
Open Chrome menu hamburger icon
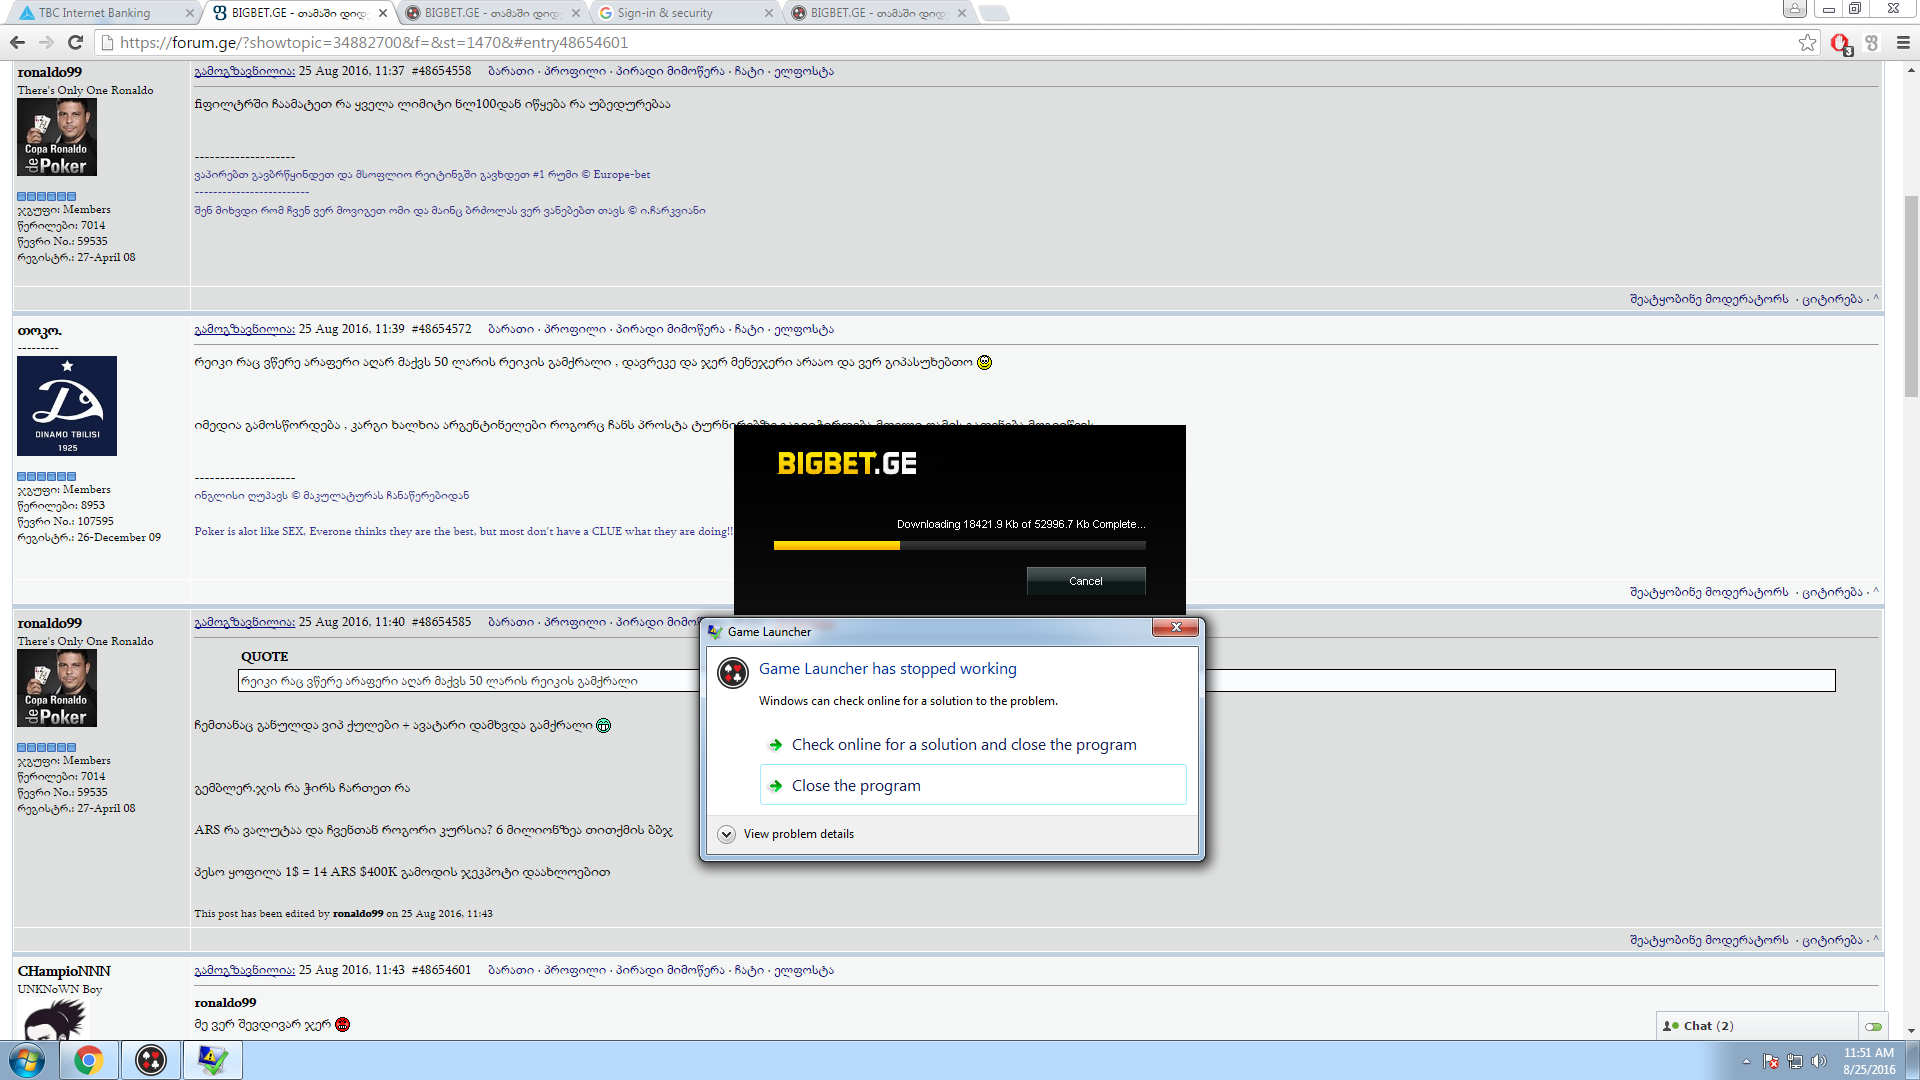(1903, 42)
